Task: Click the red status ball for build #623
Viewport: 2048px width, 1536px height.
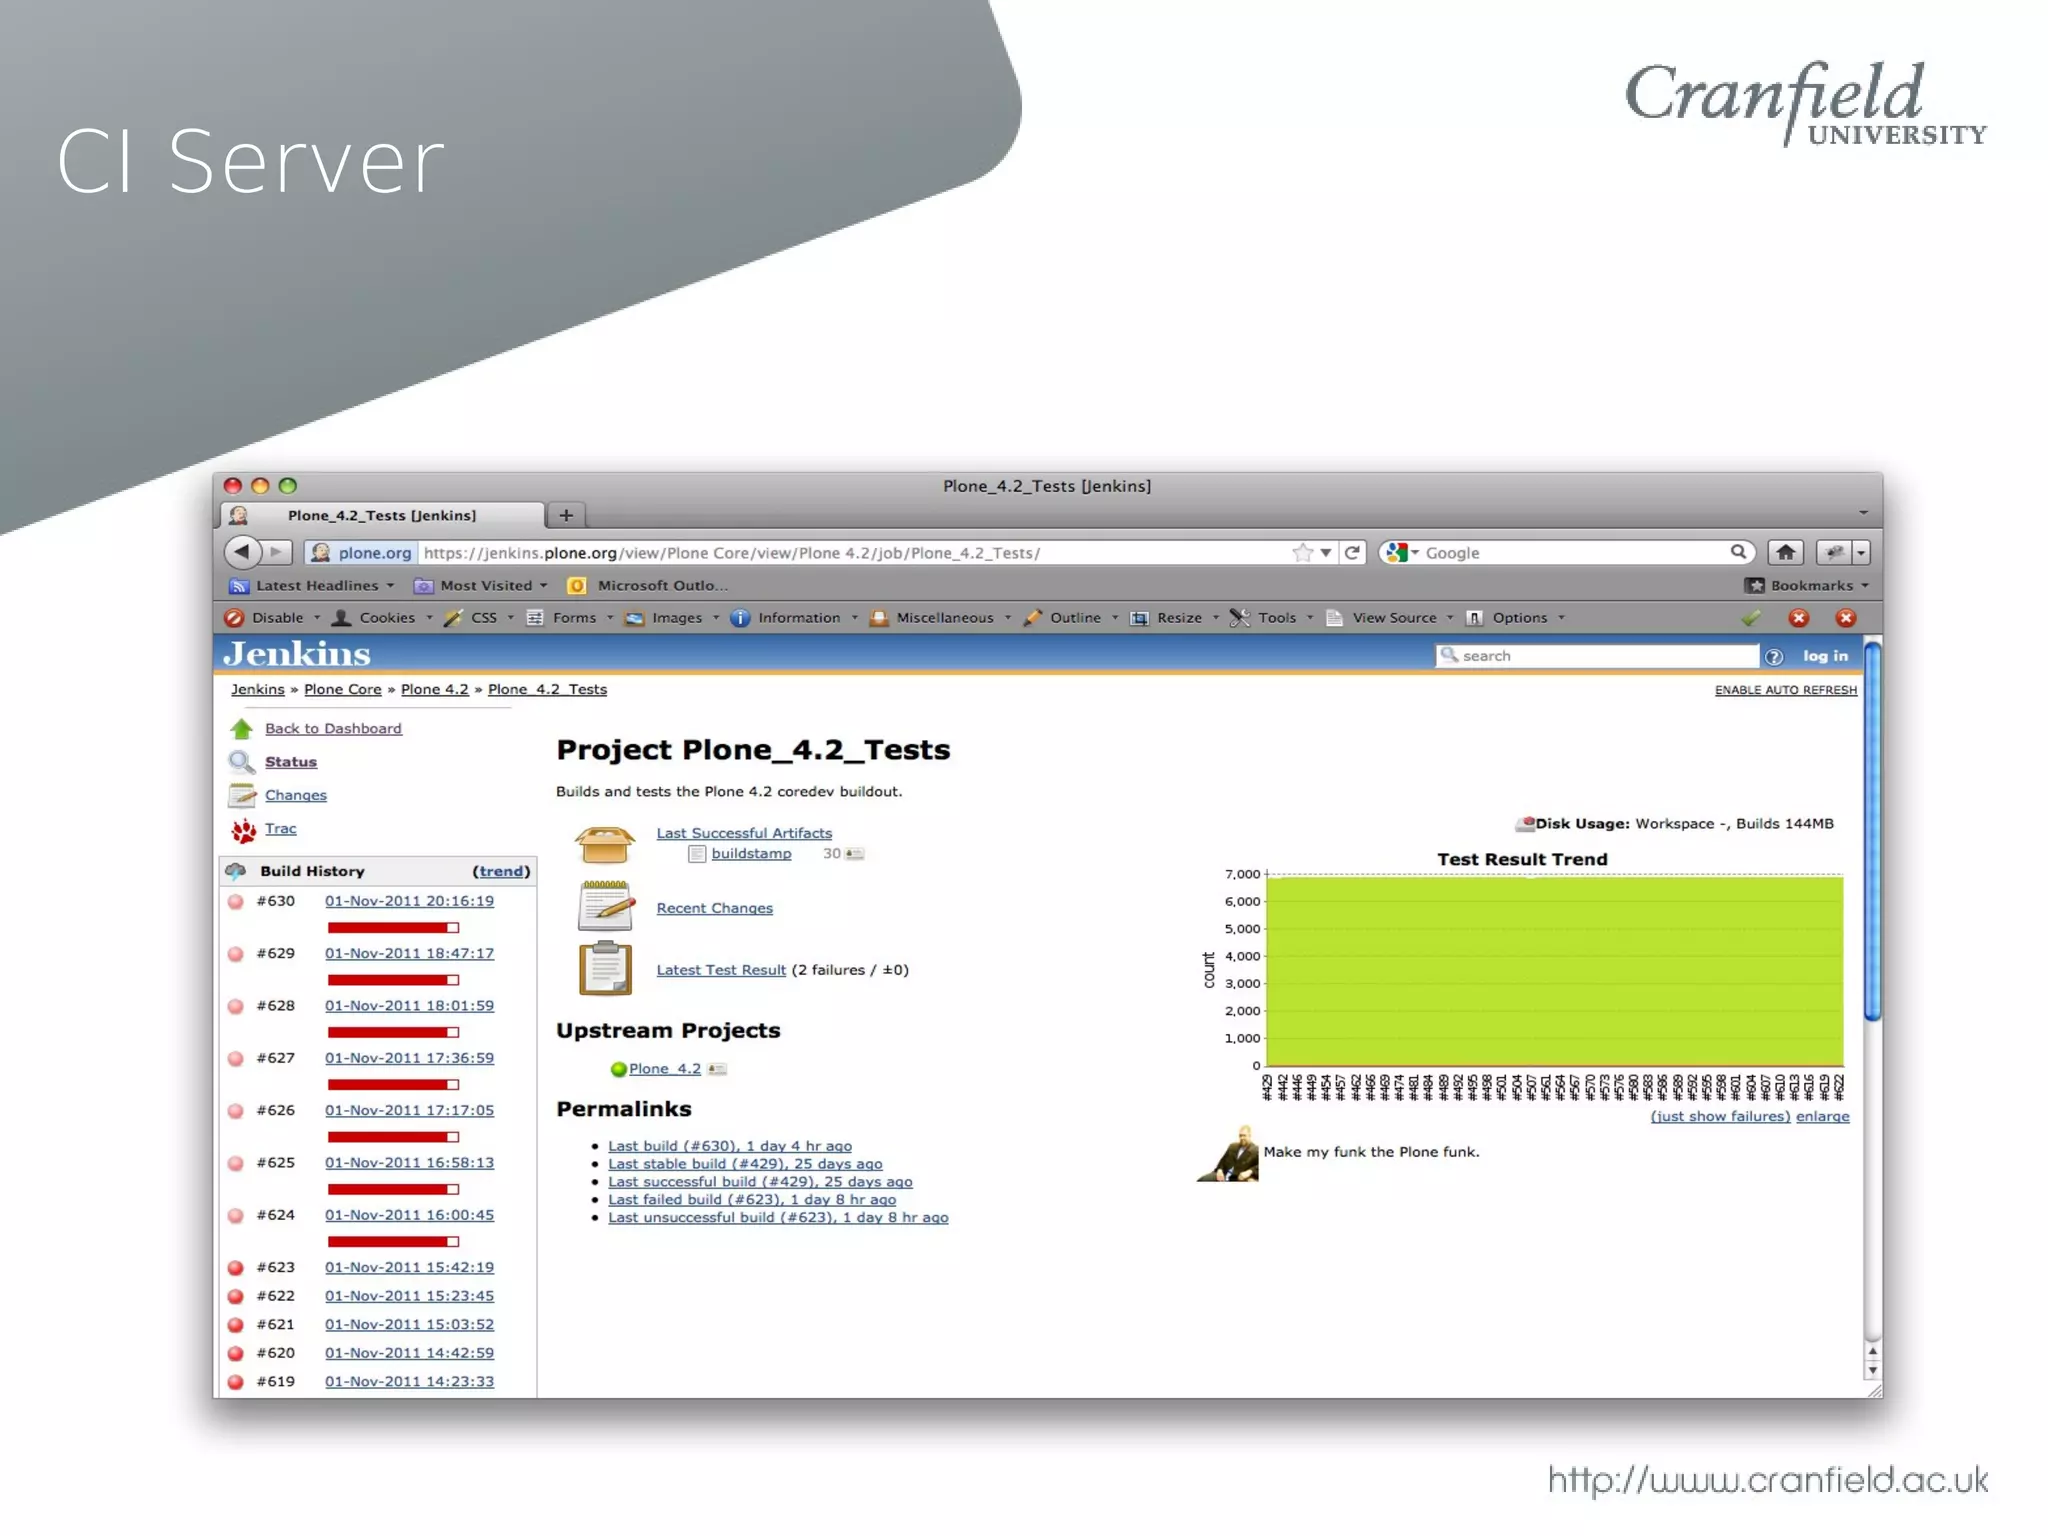Action: pyautogui.click(x=236, y=1268)
